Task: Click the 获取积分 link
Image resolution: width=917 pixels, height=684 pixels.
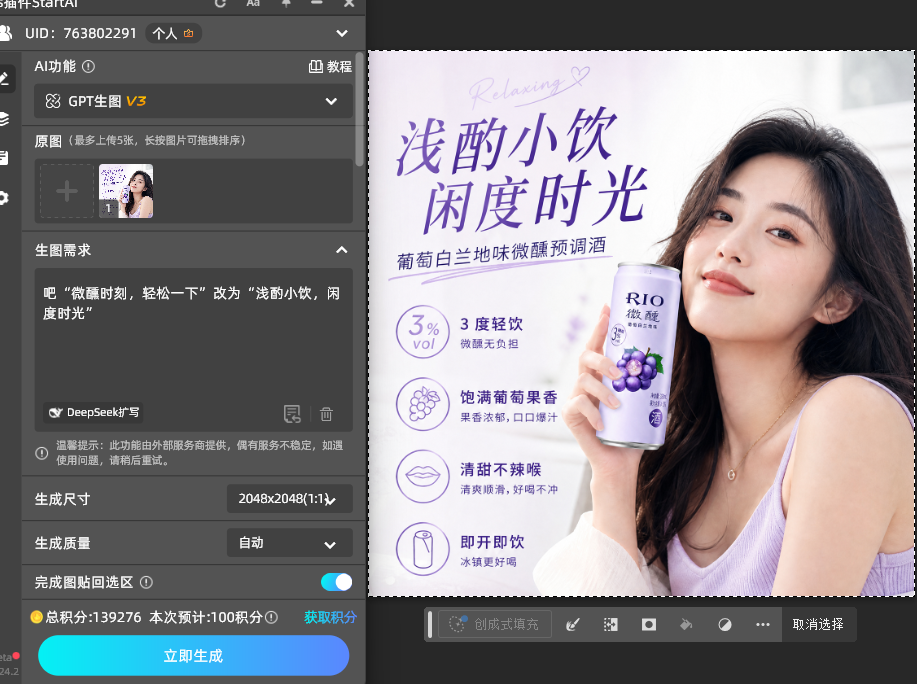Action: (330, 617)
